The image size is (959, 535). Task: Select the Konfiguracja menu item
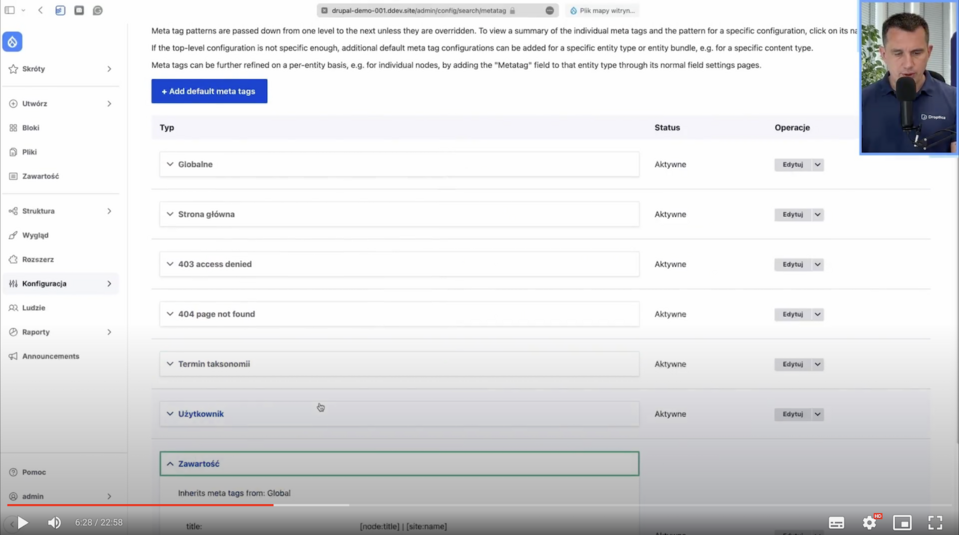pyautogui.click(x=61, y=284)
